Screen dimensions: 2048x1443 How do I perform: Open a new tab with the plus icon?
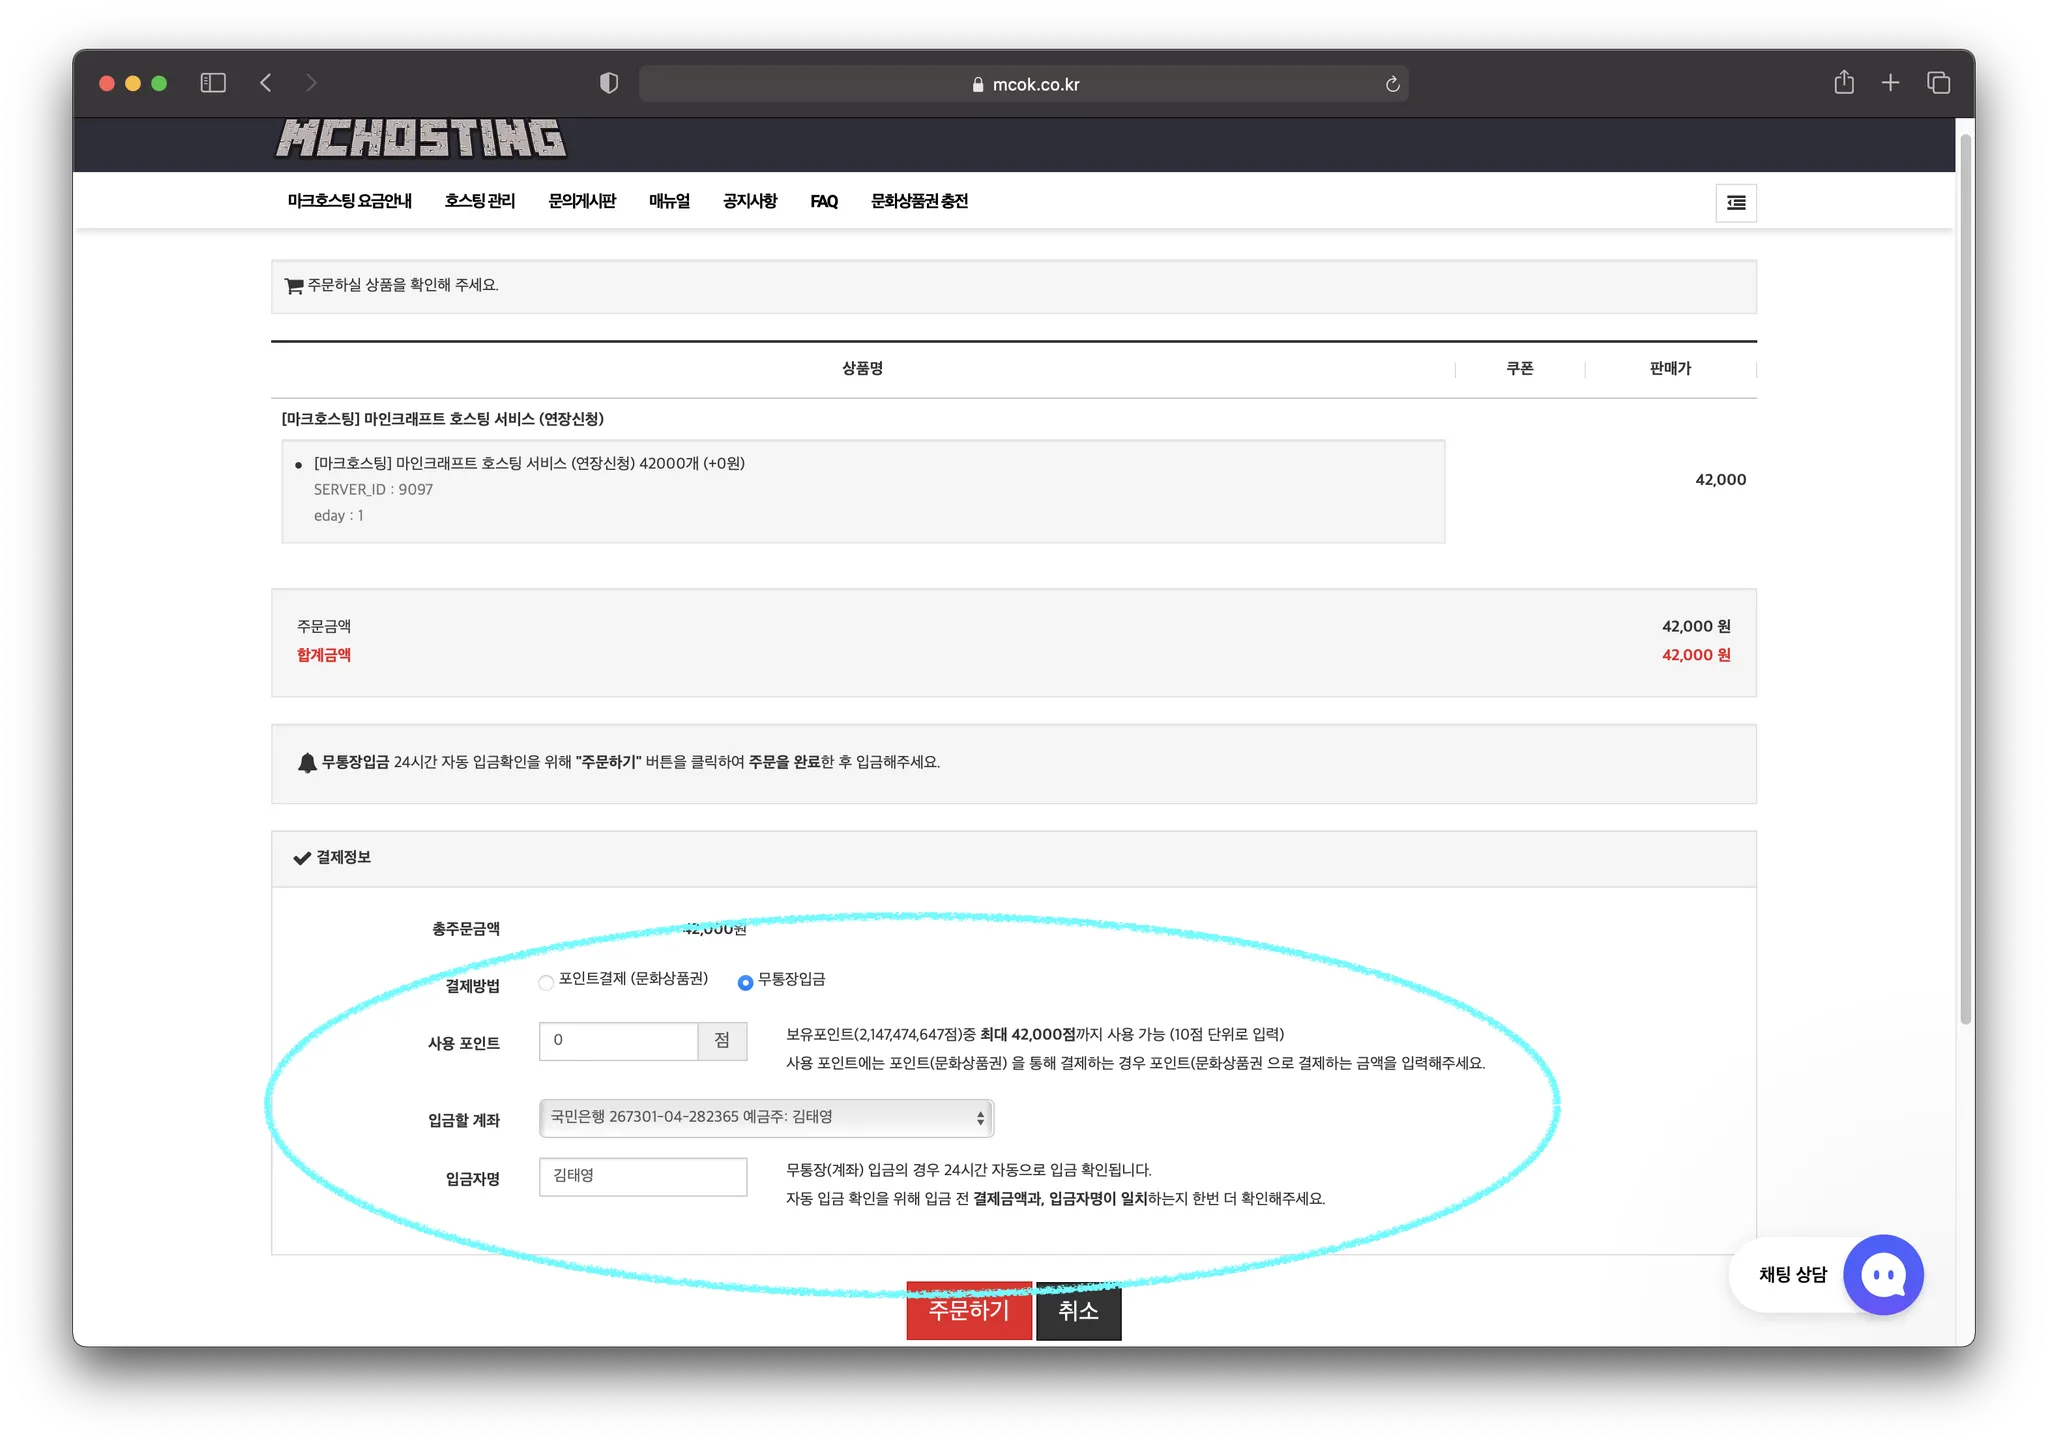click(x=1890, y=83)
